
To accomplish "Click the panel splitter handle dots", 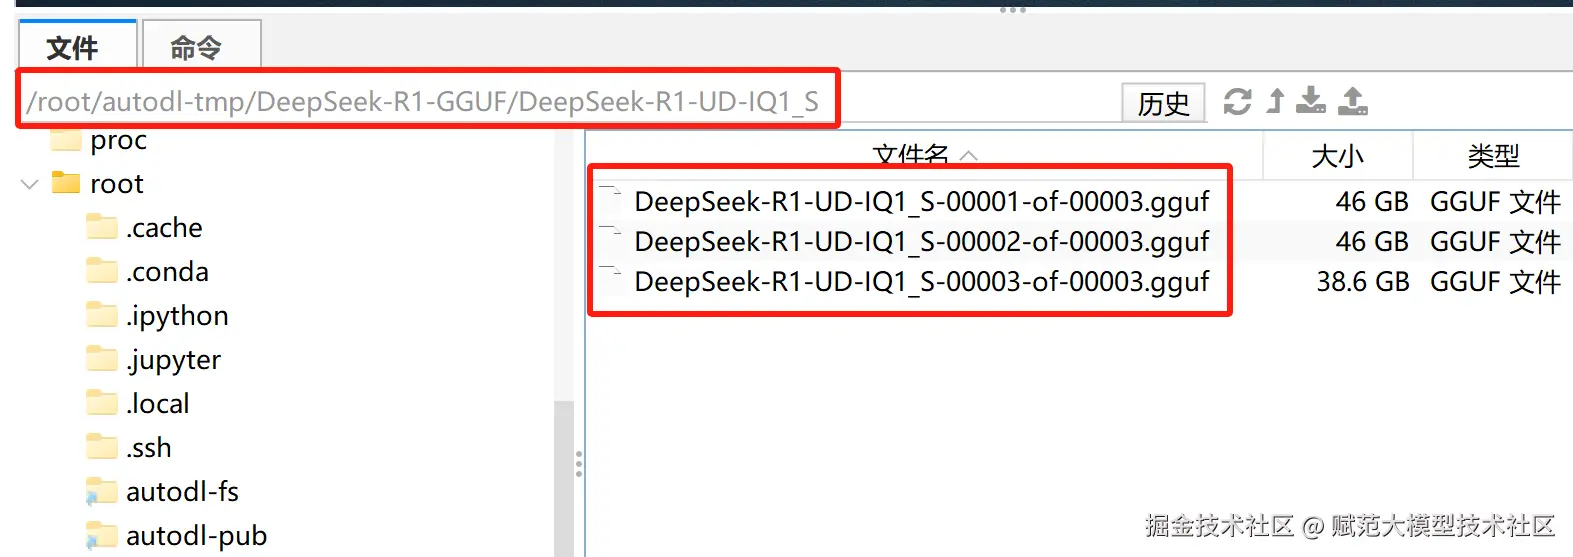I will [579, 464].
